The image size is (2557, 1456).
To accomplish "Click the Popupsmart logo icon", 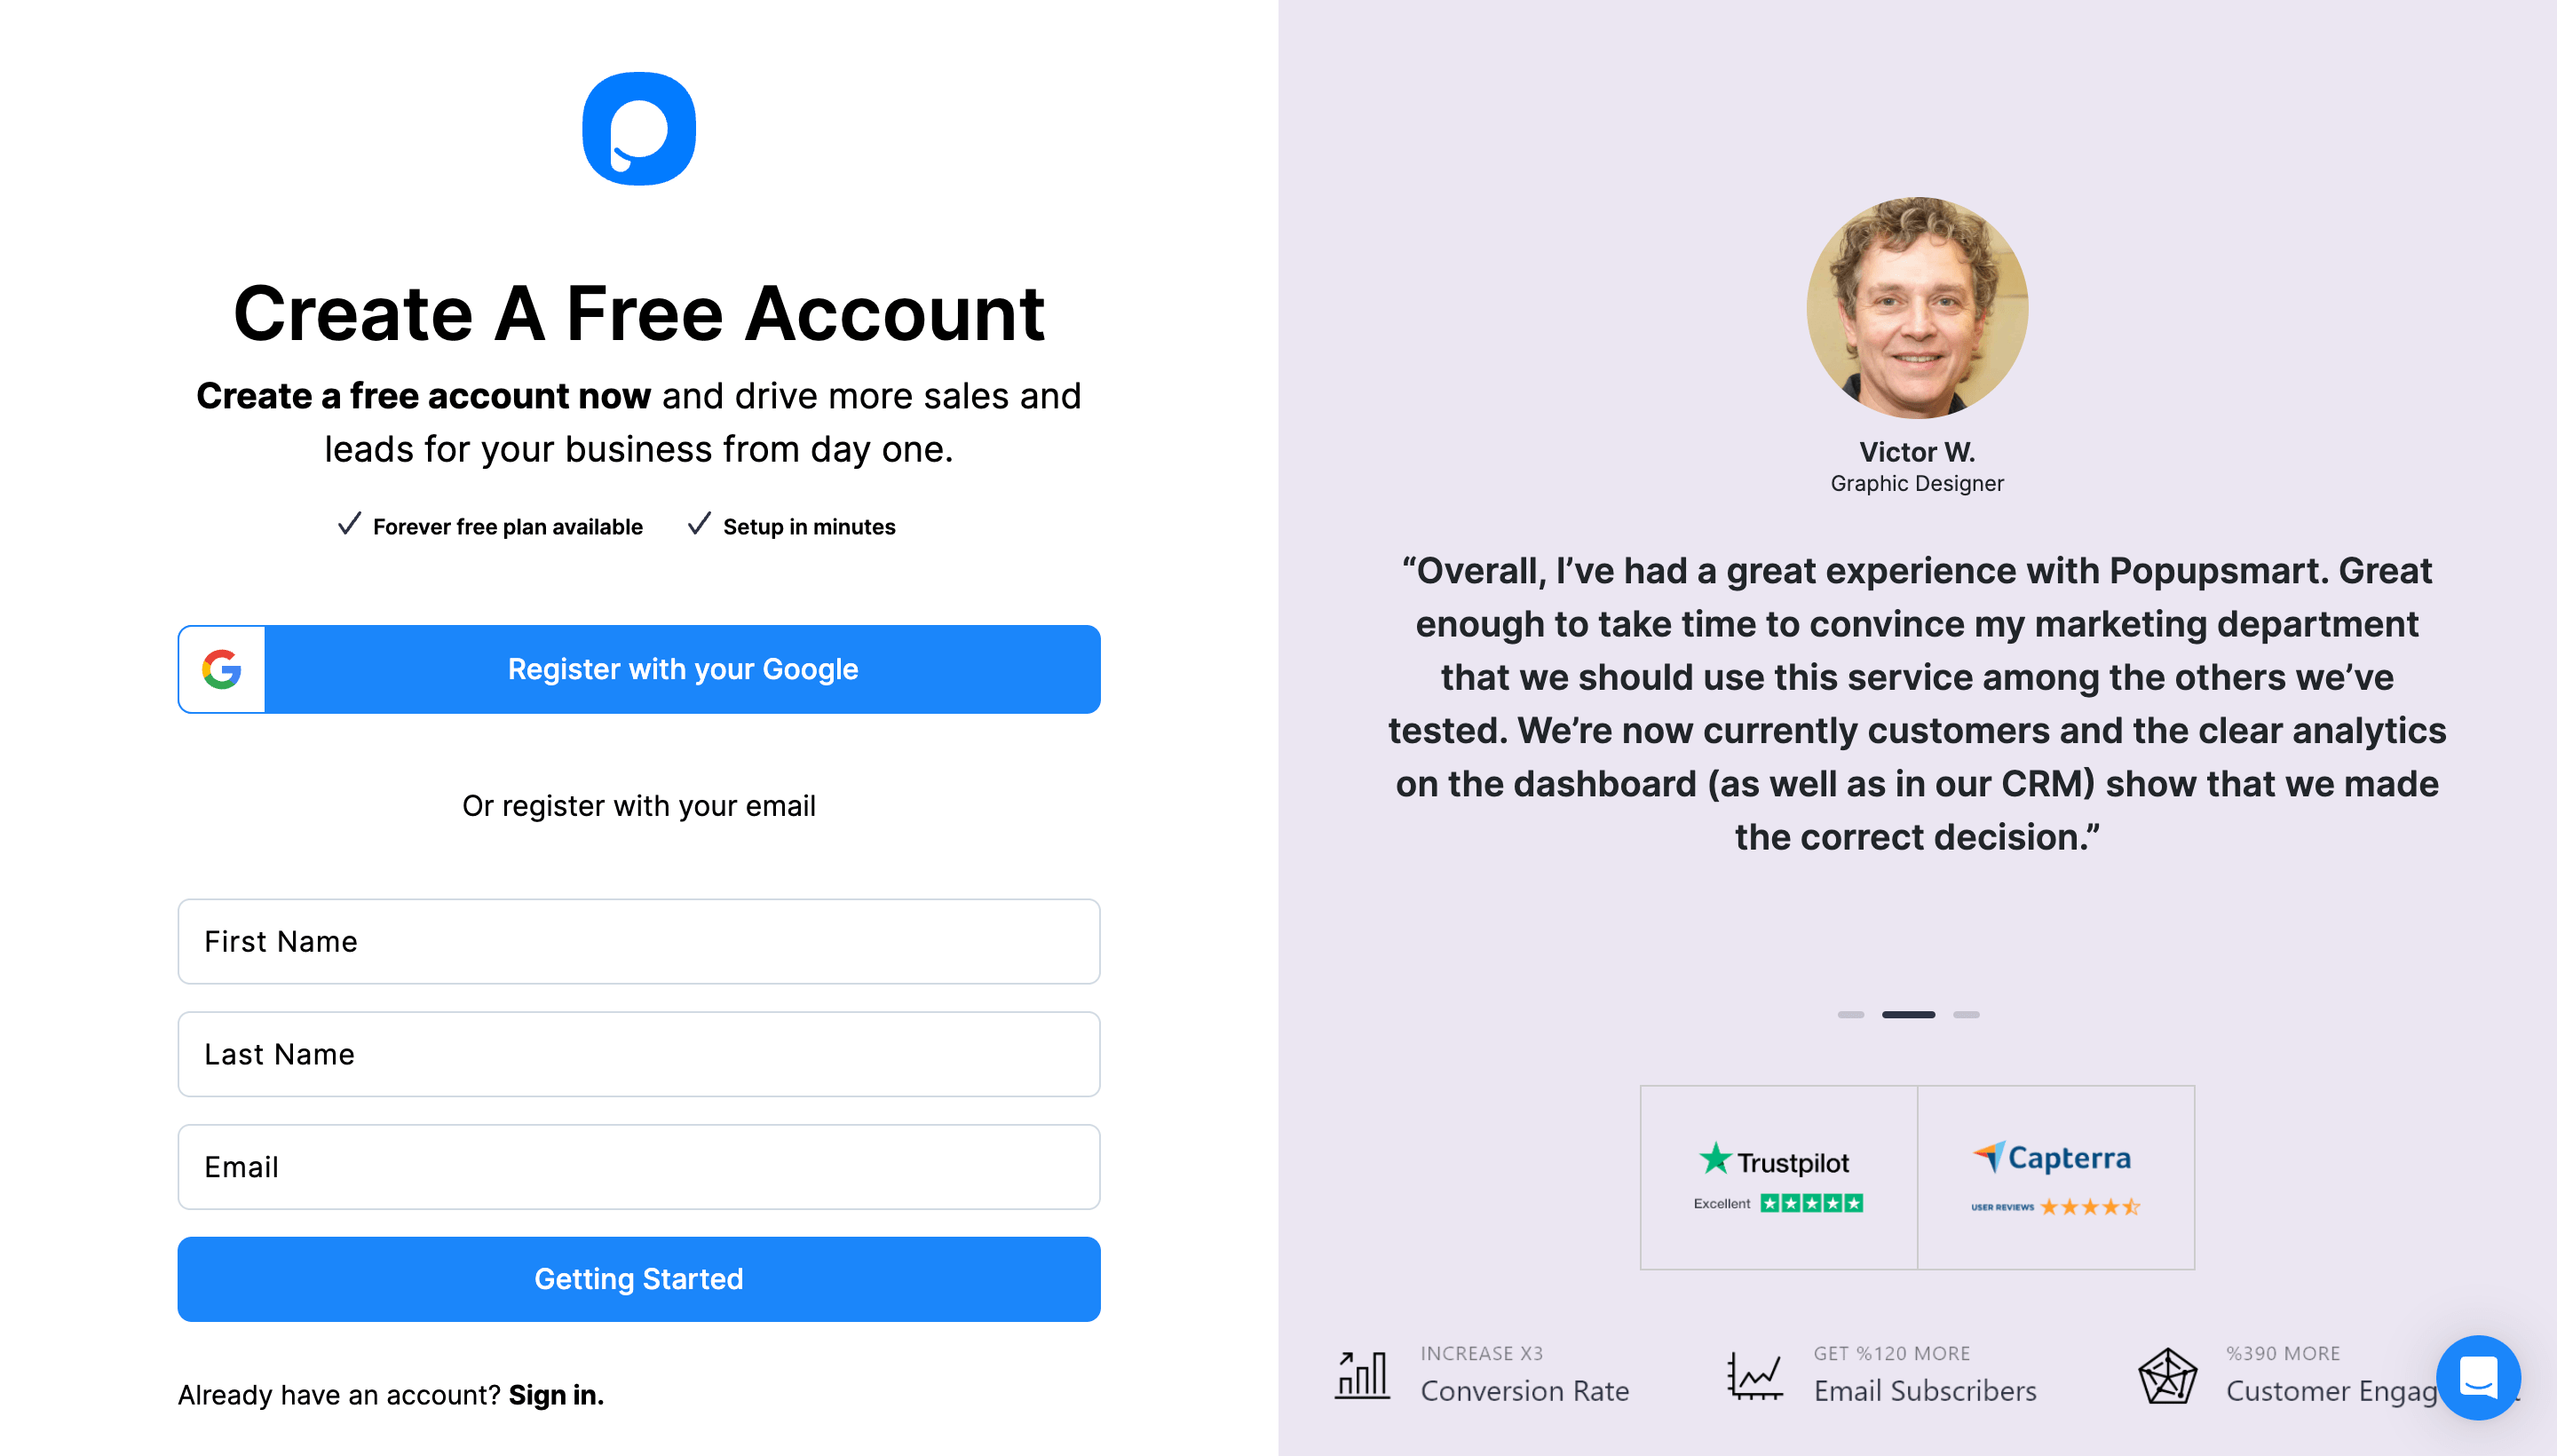I will (x=639, y=130).
